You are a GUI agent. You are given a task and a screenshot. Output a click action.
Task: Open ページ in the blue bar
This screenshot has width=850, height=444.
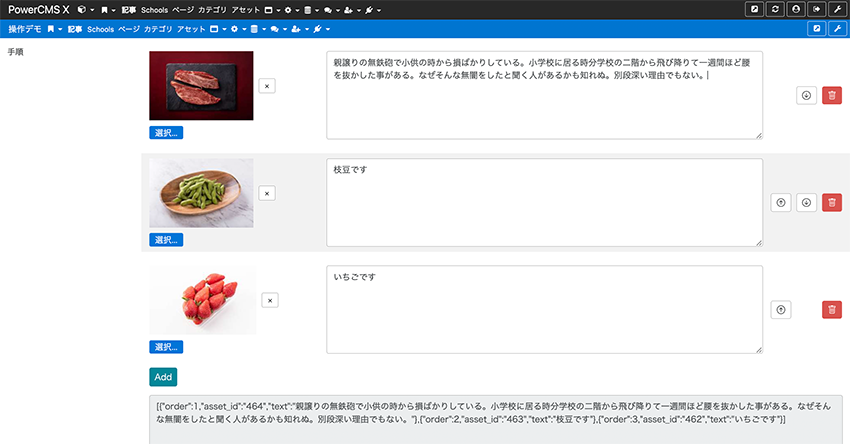(128, 29)
